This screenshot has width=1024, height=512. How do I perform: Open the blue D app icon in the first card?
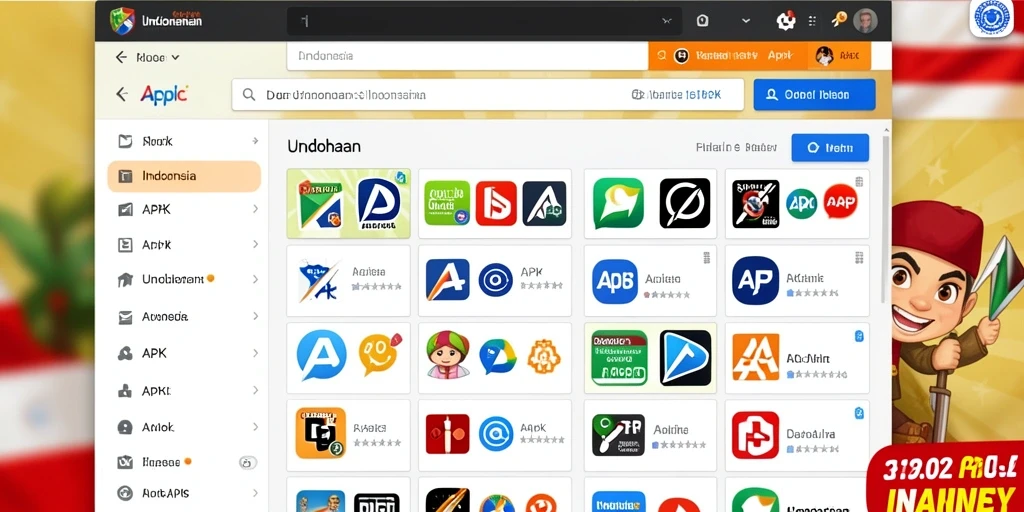pyautogui.click(x=379, y=203)
